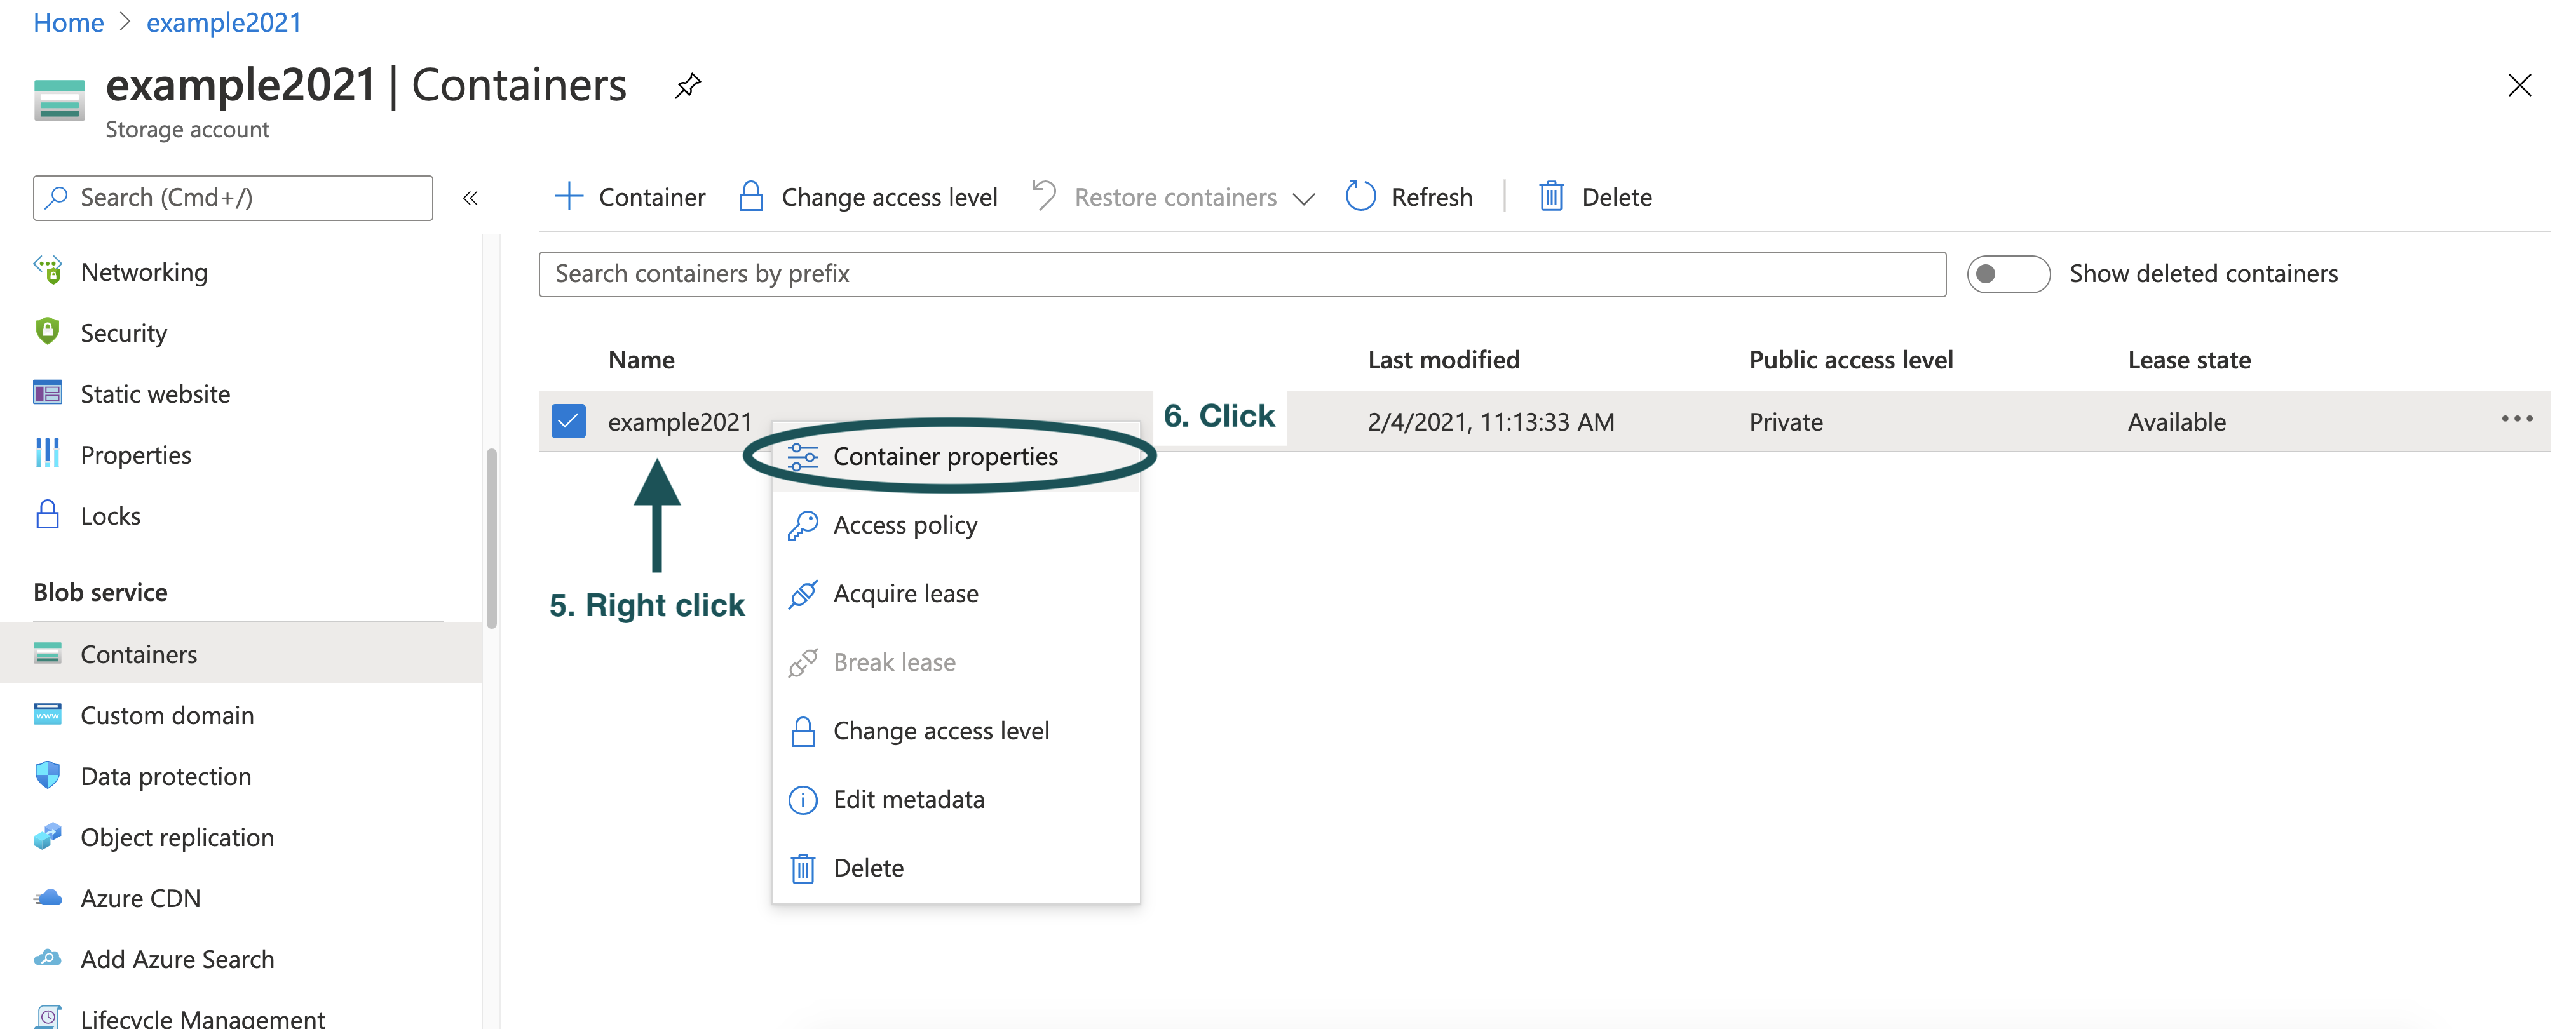Sort by Last modified column header
This screenshot has width=2576, height=1029.
1443,360
